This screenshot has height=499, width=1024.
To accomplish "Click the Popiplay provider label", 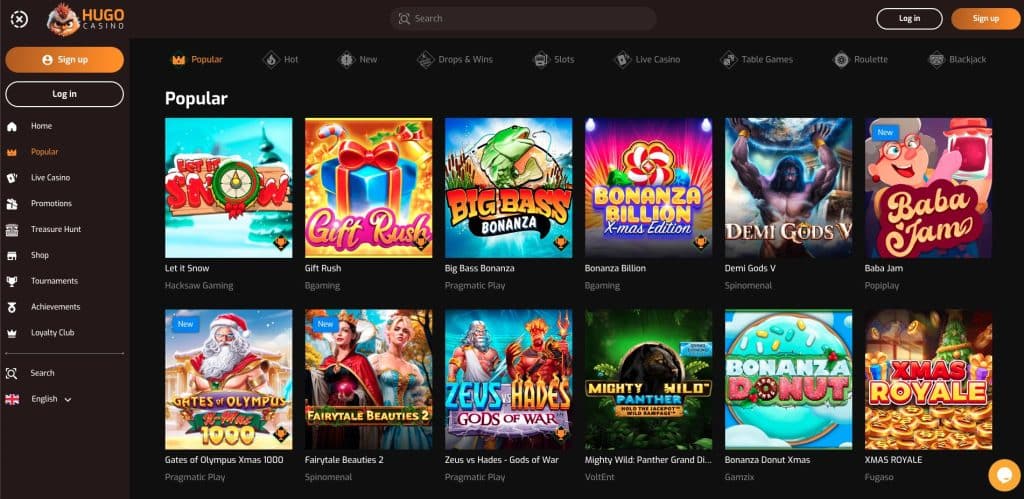I will click(882, 286).
